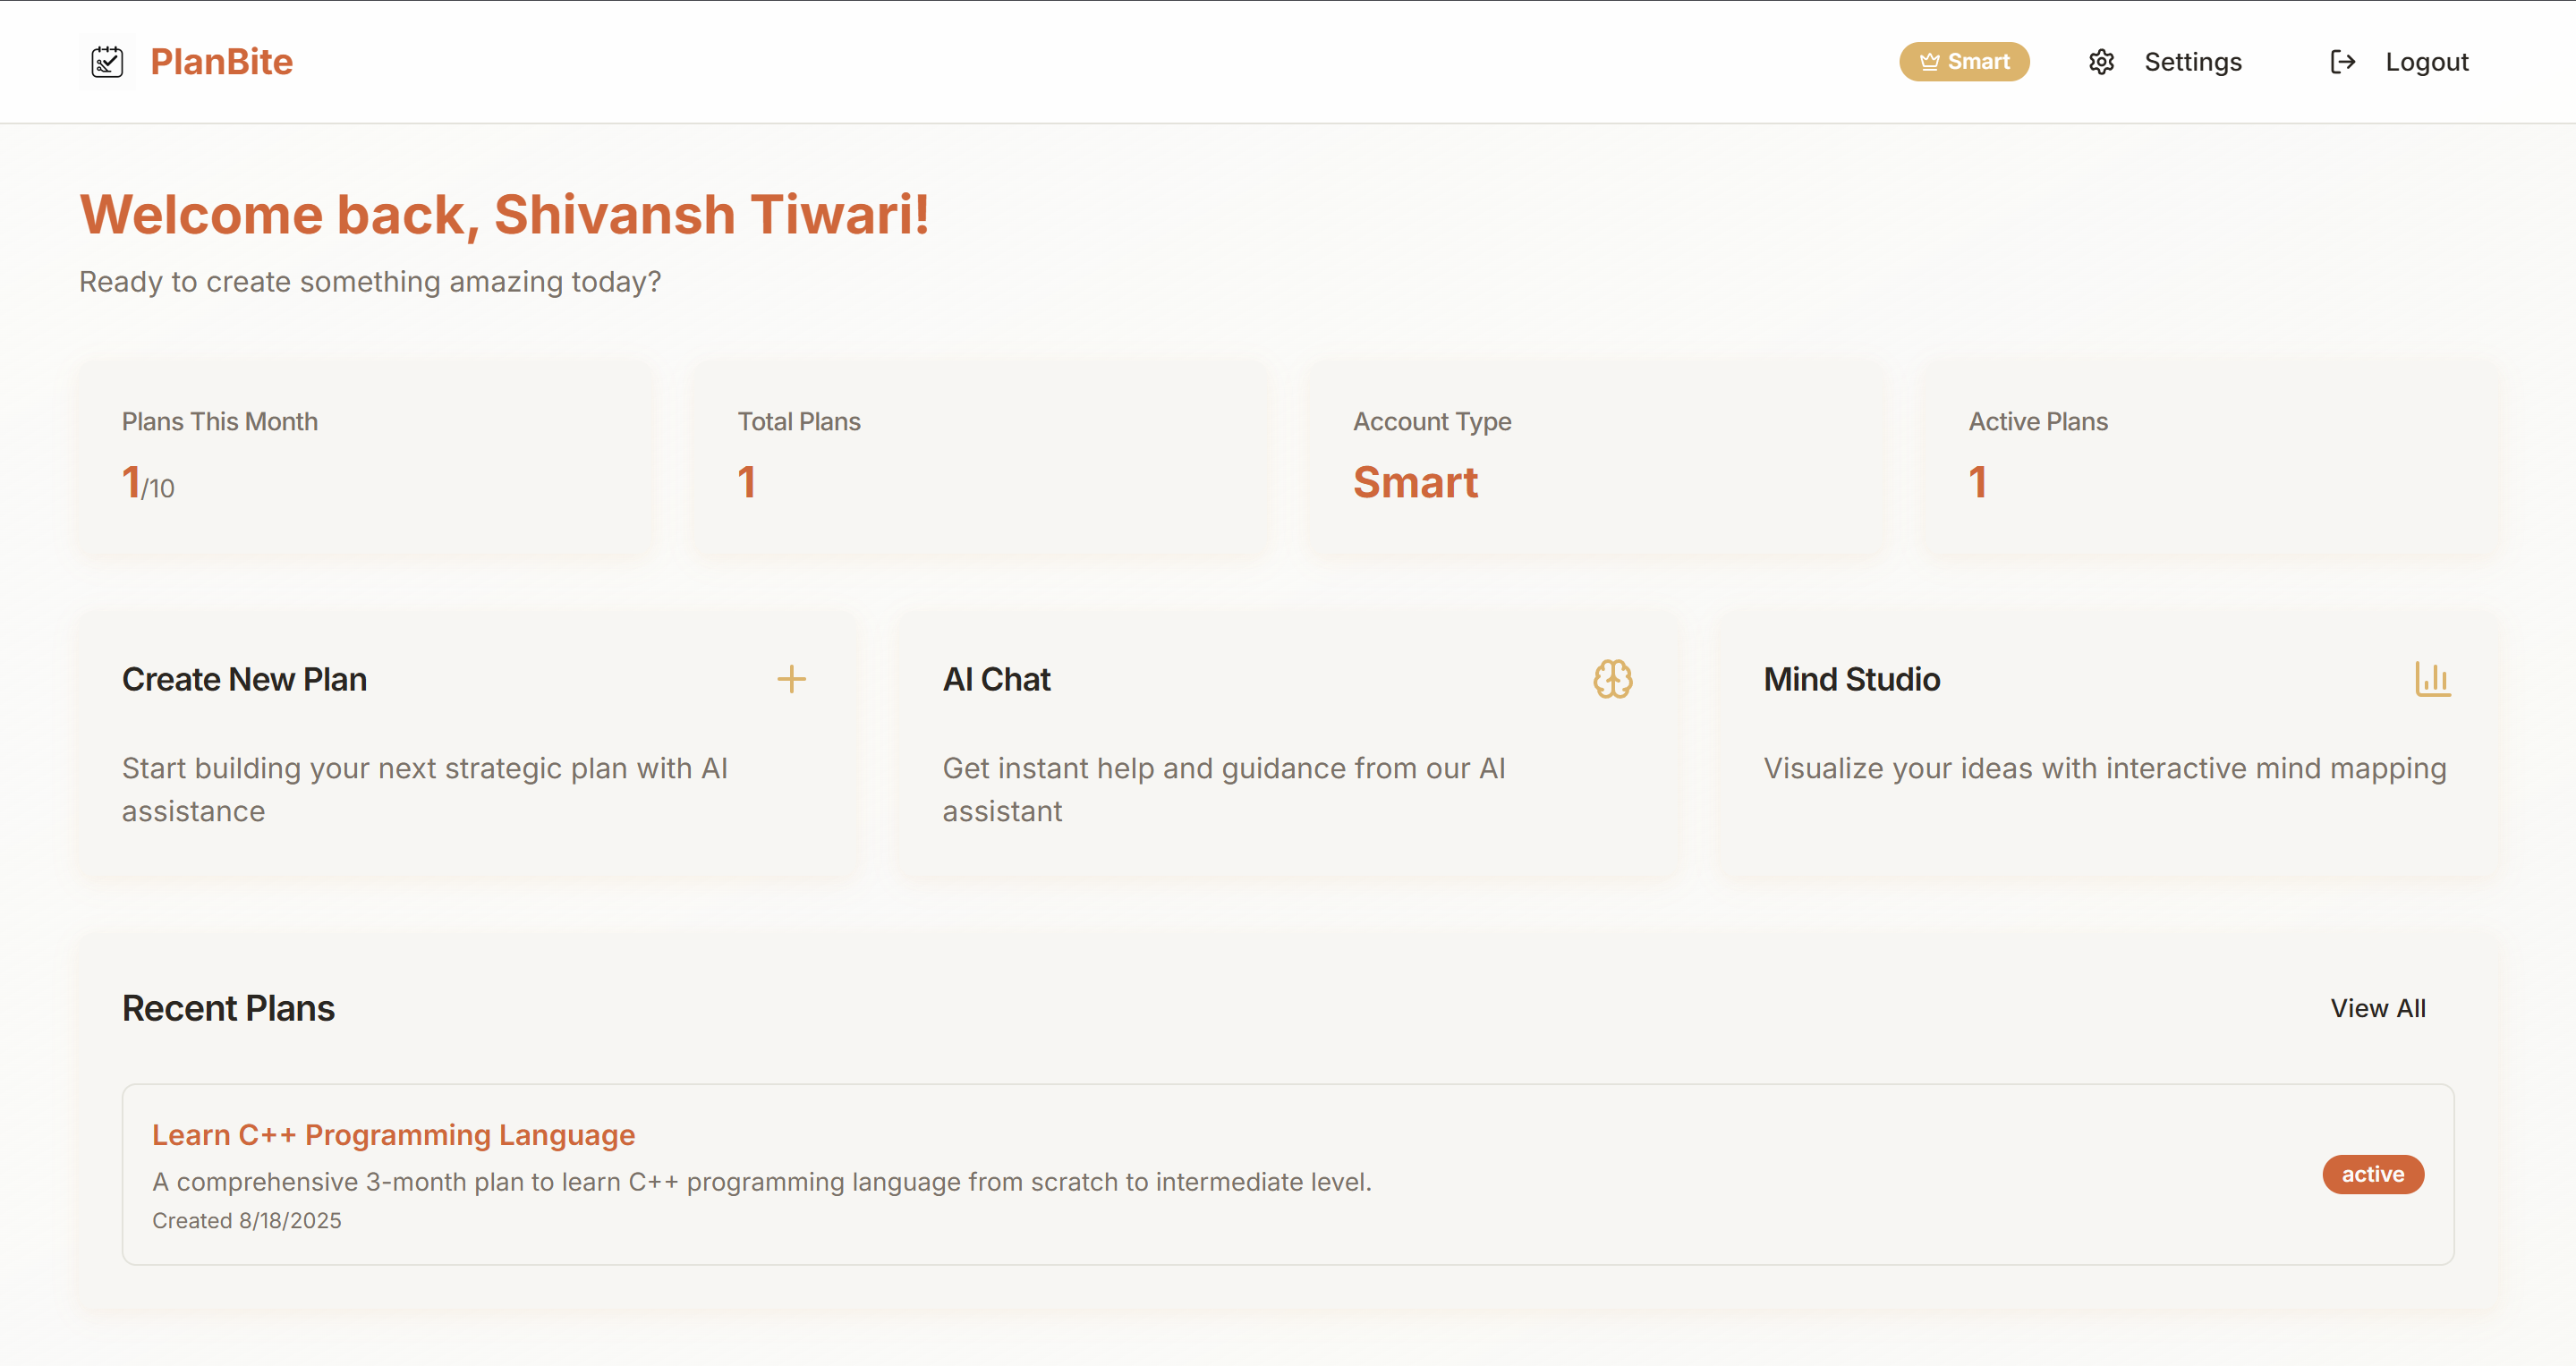Click the Plans This Month stat card

point(366,456)
